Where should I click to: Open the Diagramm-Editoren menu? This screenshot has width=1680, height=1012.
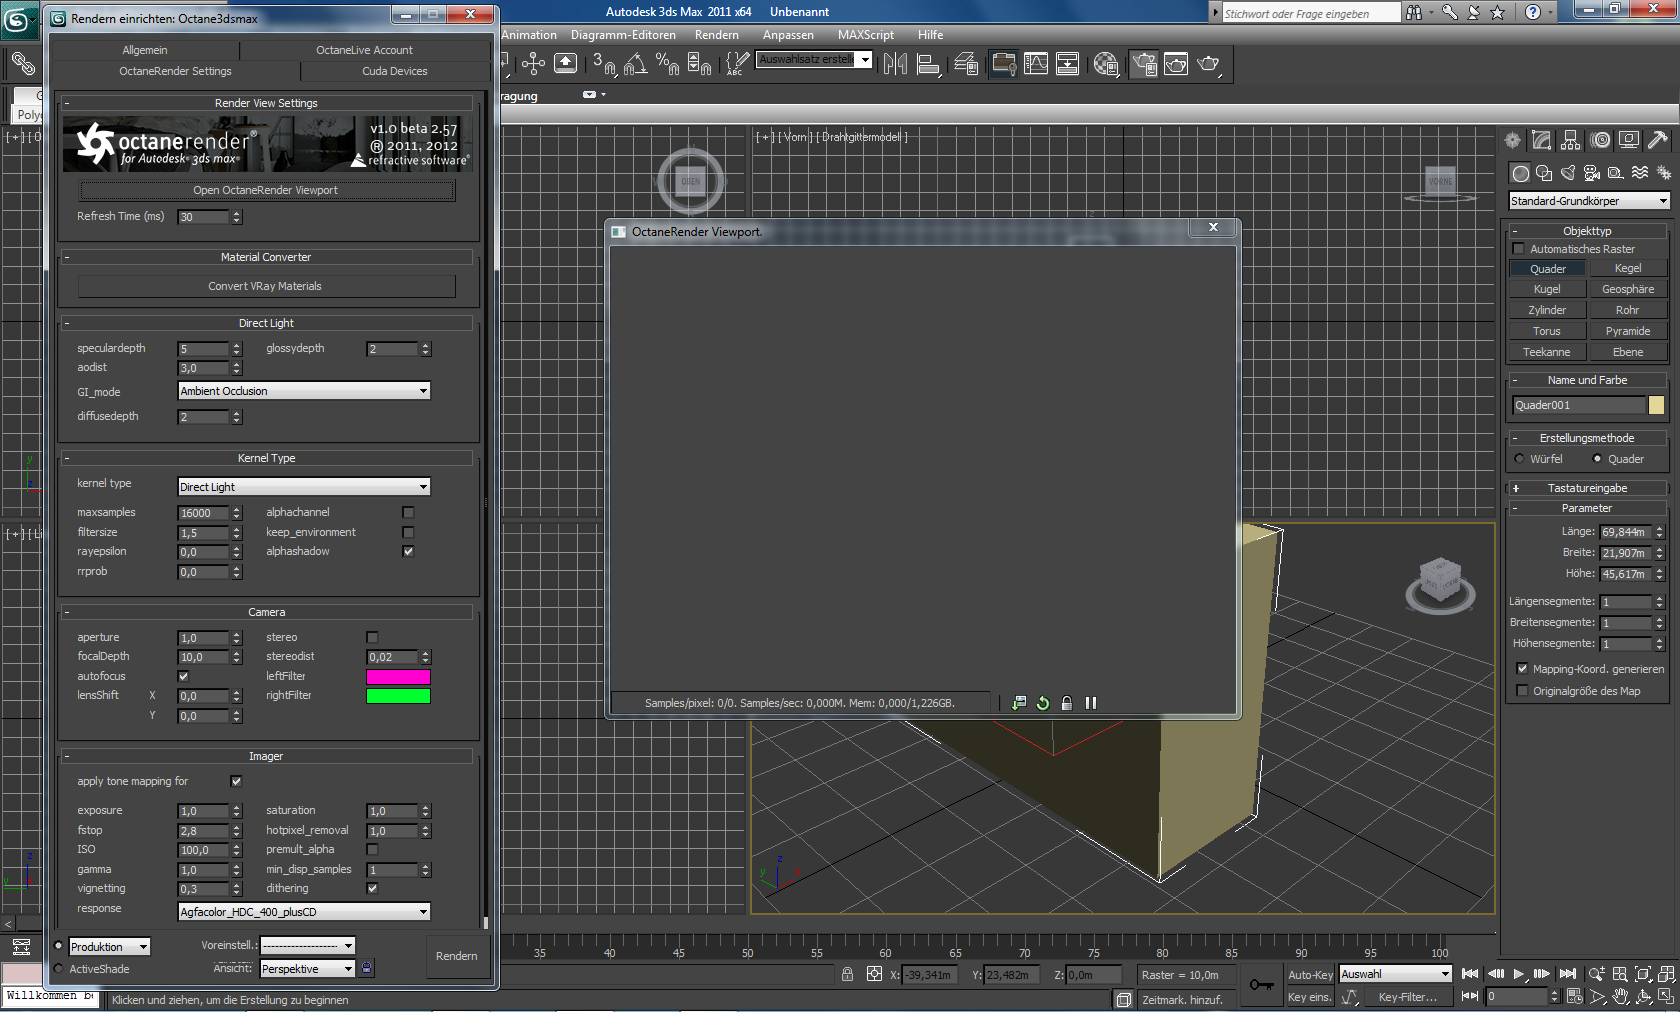click(623, 35)
